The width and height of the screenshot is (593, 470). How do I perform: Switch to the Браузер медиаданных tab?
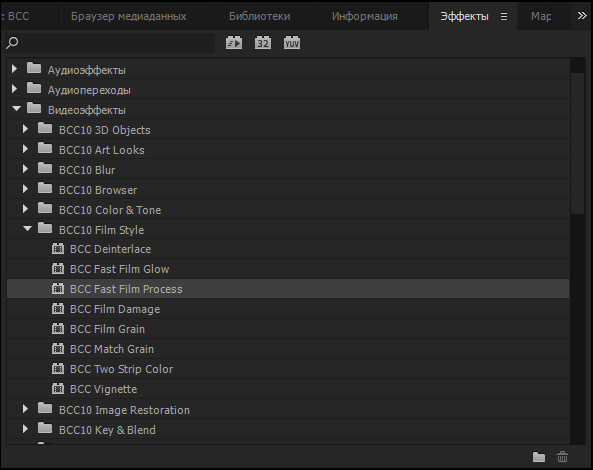129,16
